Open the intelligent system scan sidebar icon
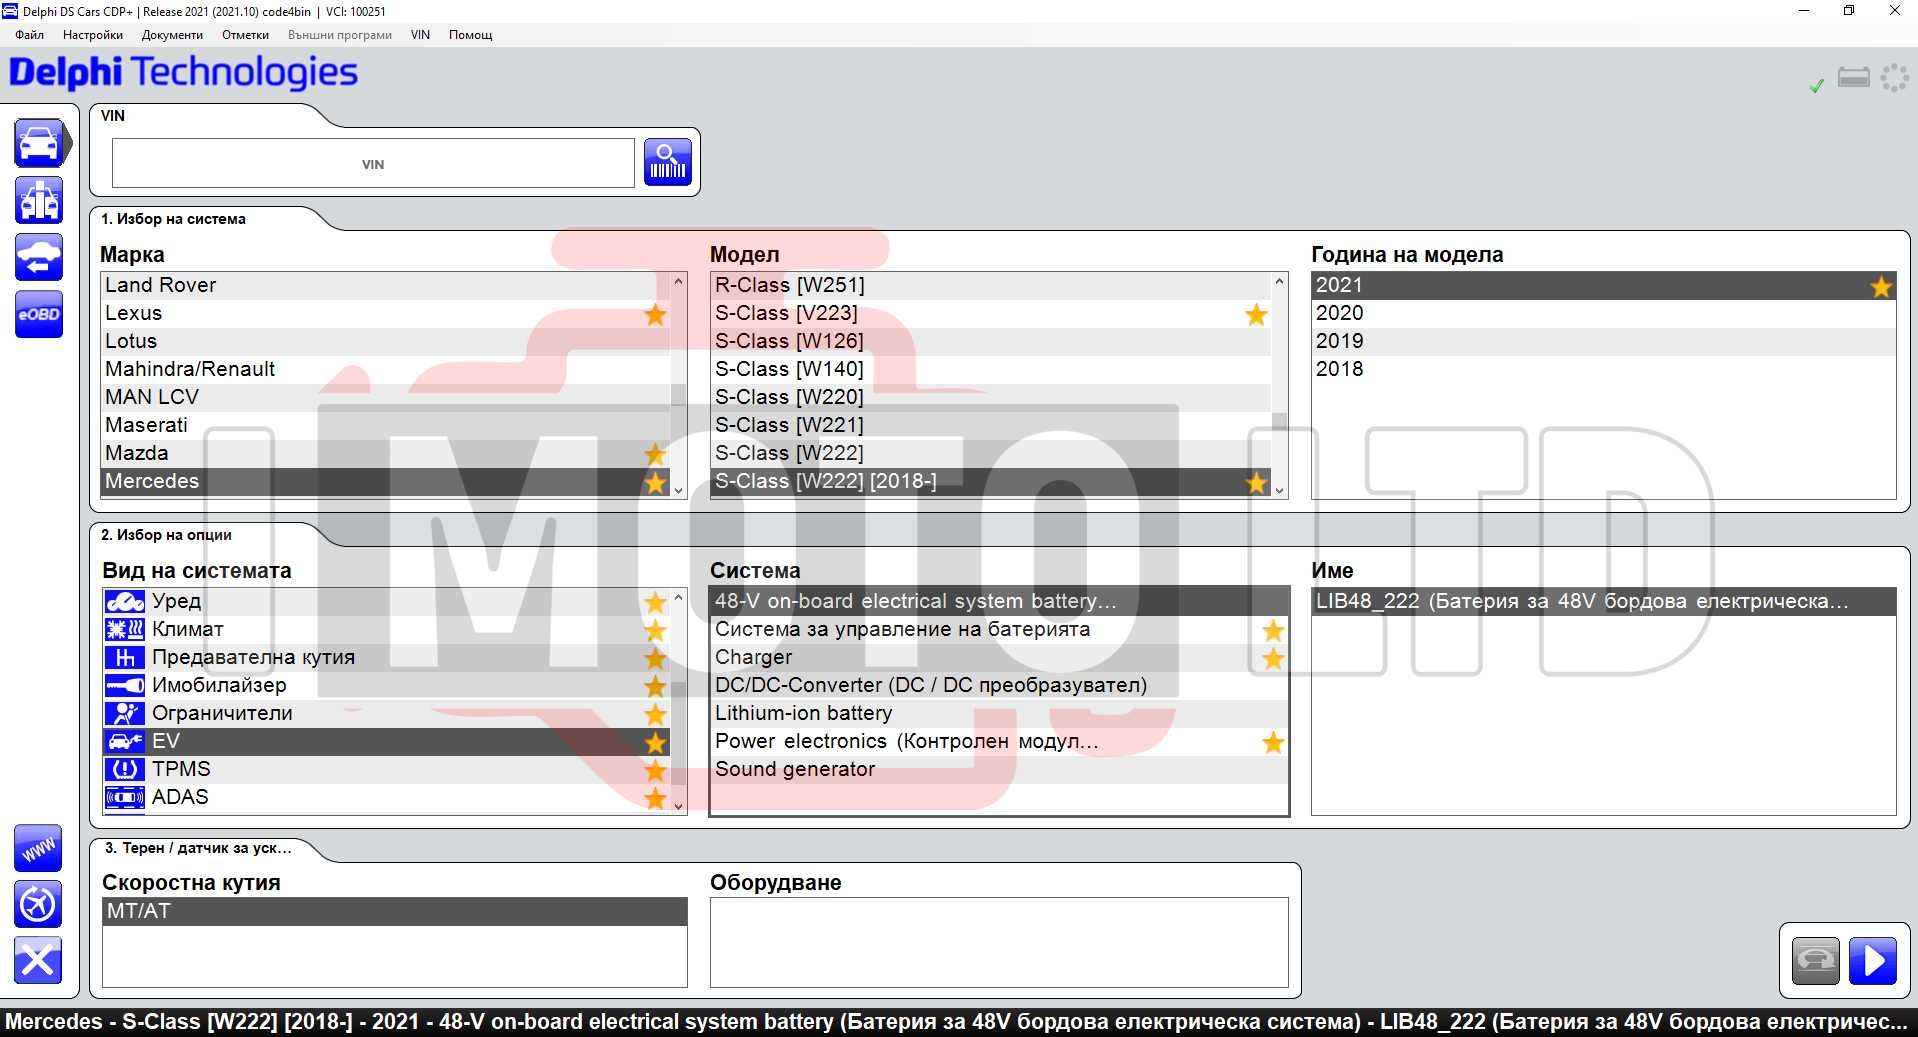Screen dimensions: 1918x1037 click(39, 201)
